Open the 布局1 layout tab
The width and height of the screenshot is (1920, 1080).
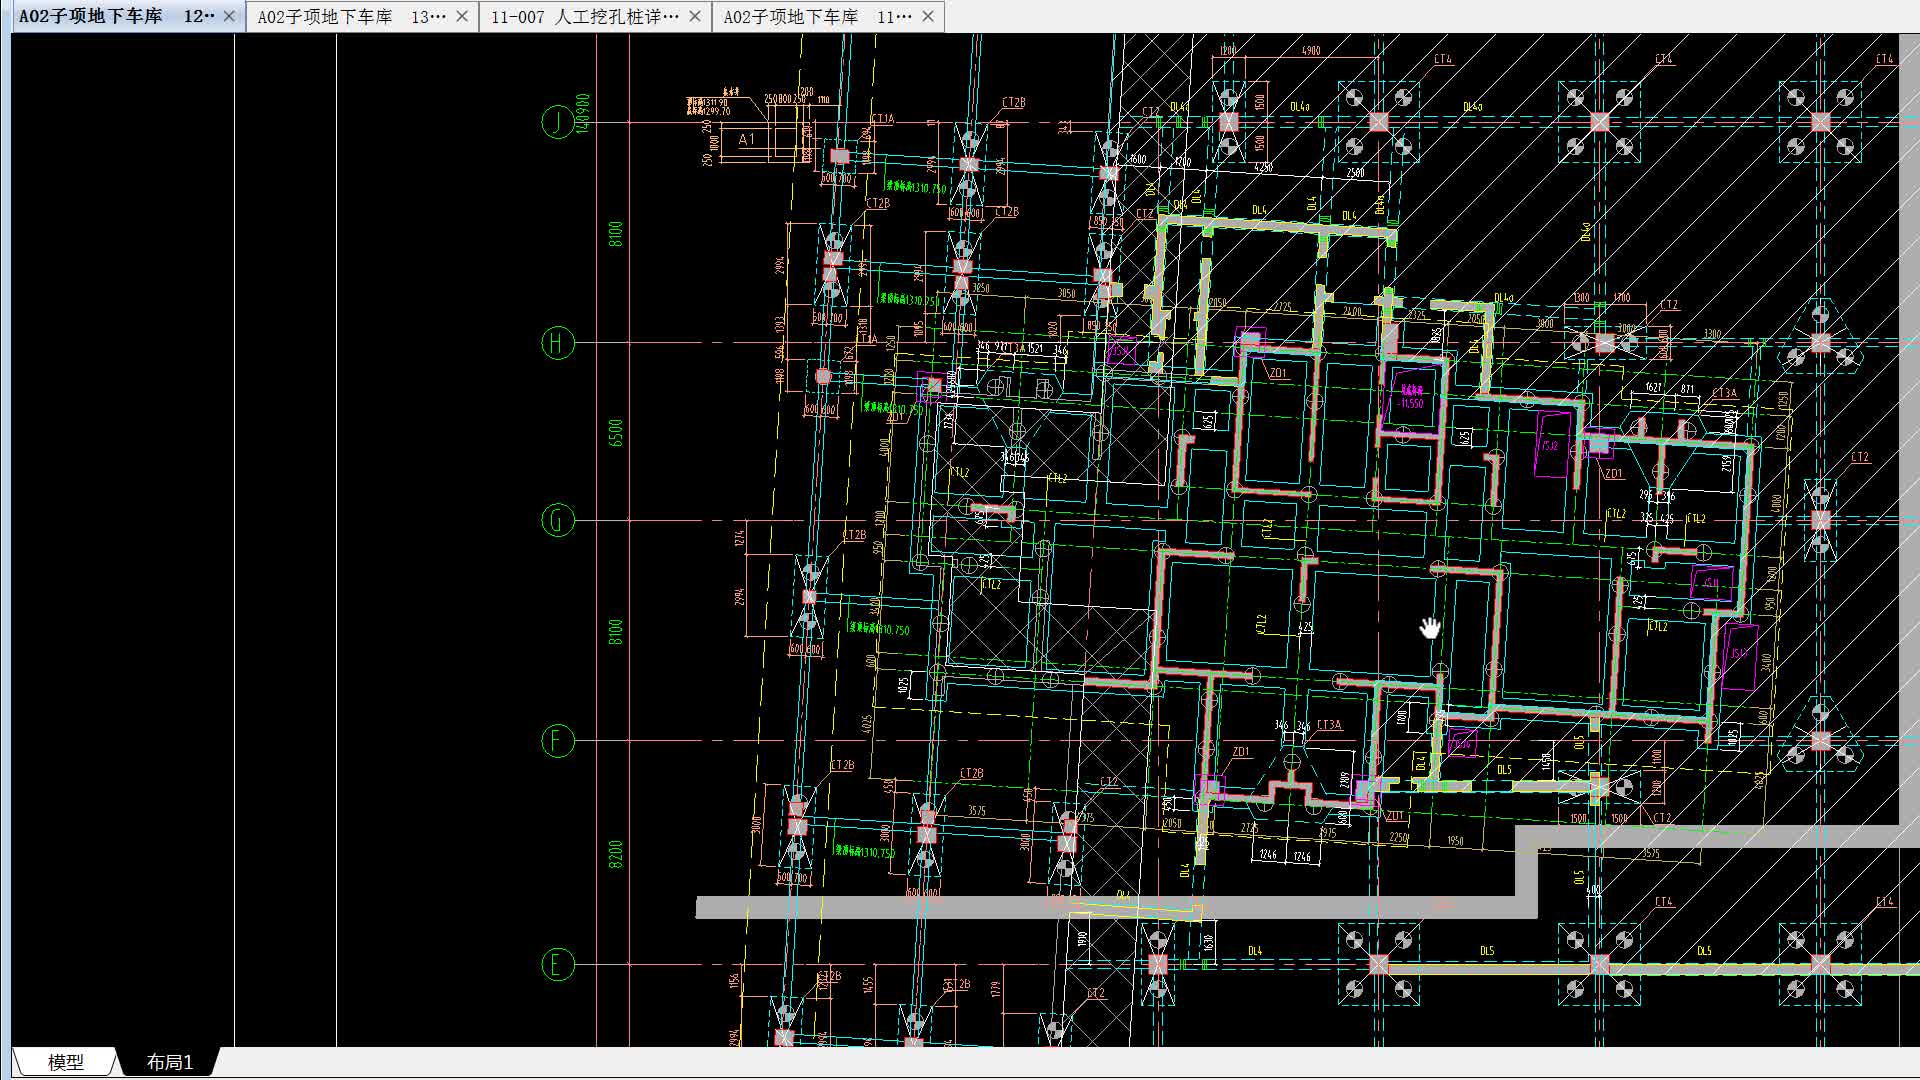click(169, 1062)
